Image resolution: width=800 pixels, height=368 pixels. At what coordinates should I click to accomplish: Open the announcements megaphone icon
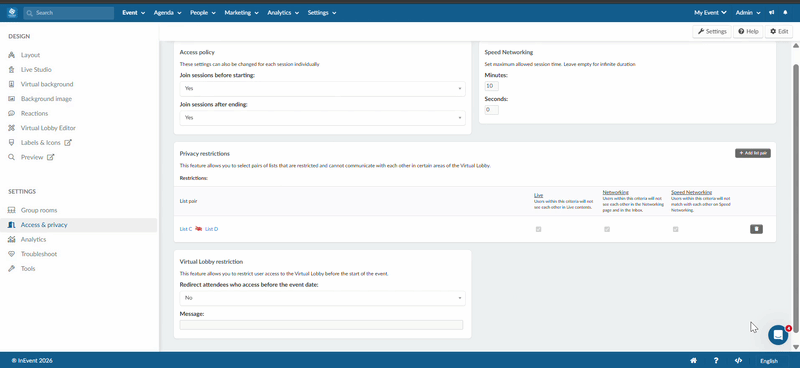click(771, 13)
